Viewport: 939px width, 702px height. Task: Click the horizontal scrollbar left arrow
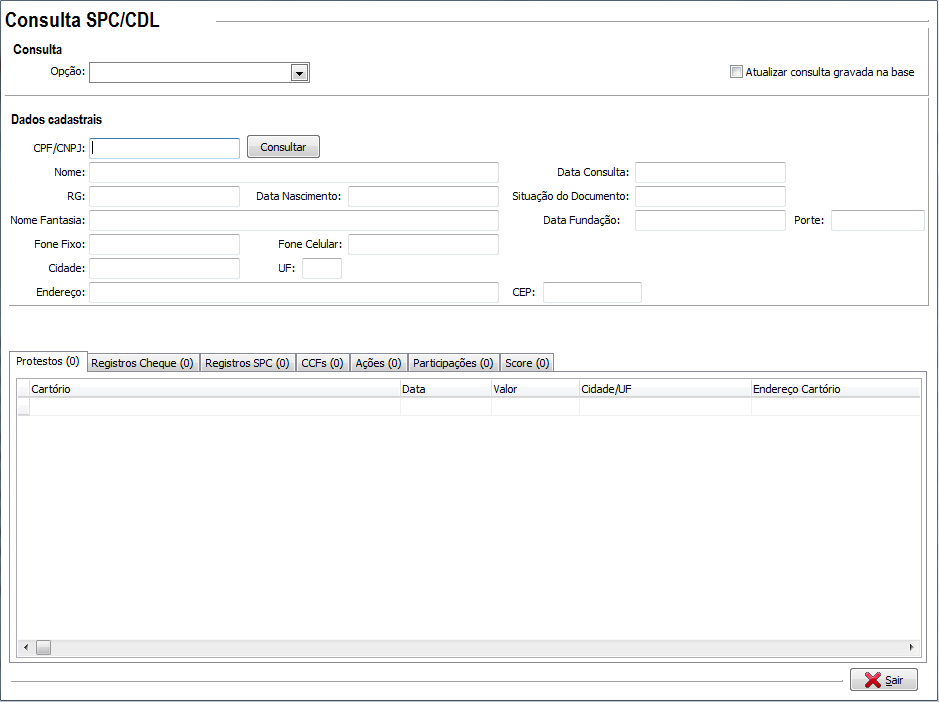tap(25, 648)
